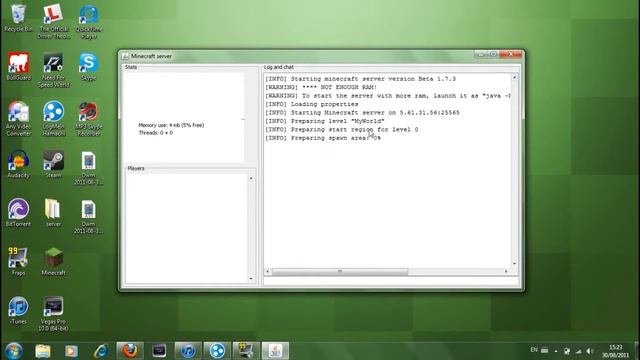Click the EN language indicator
This screenshot has height=360, width=640.
534,350
